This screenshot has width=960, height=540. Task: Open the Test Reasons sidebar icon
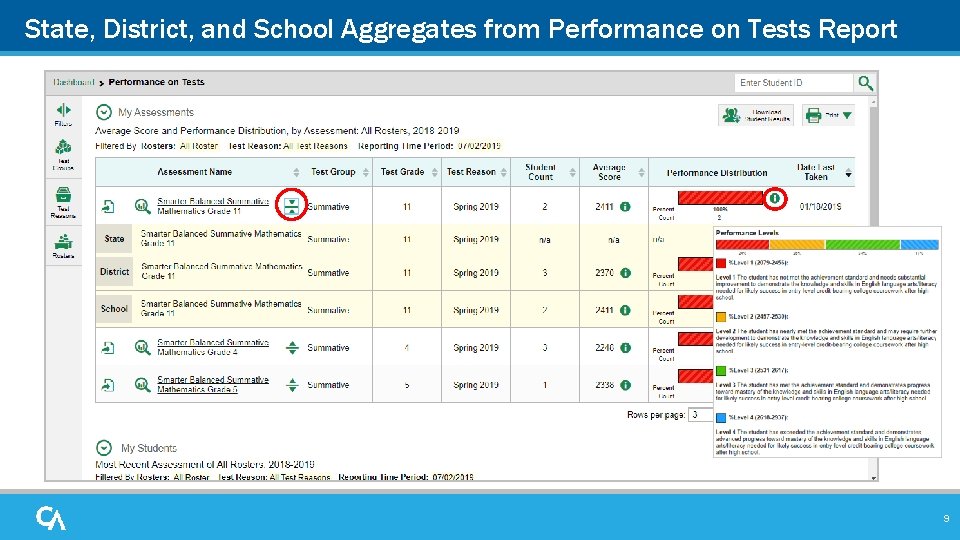[63, 202]
